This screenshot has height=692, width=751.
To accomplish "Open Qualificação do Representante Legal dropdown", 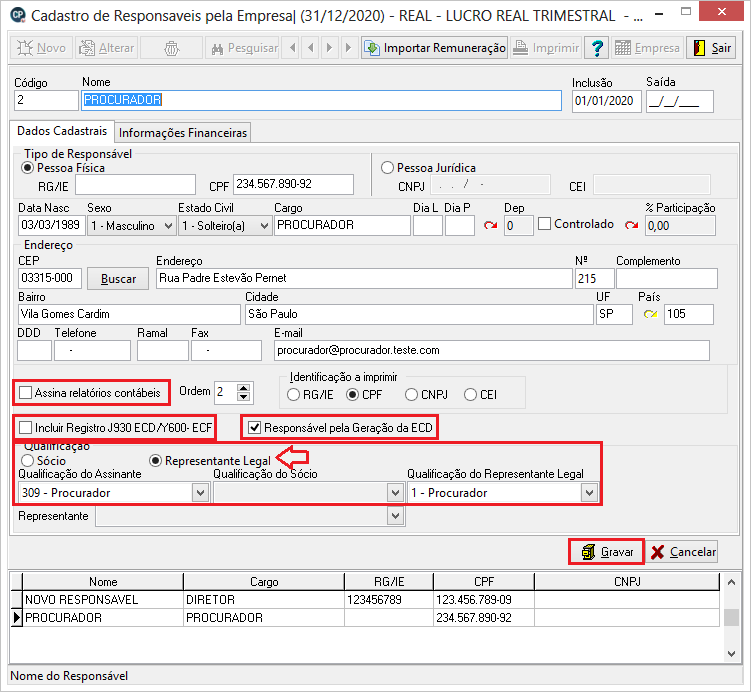I will [x=589, y=493].
